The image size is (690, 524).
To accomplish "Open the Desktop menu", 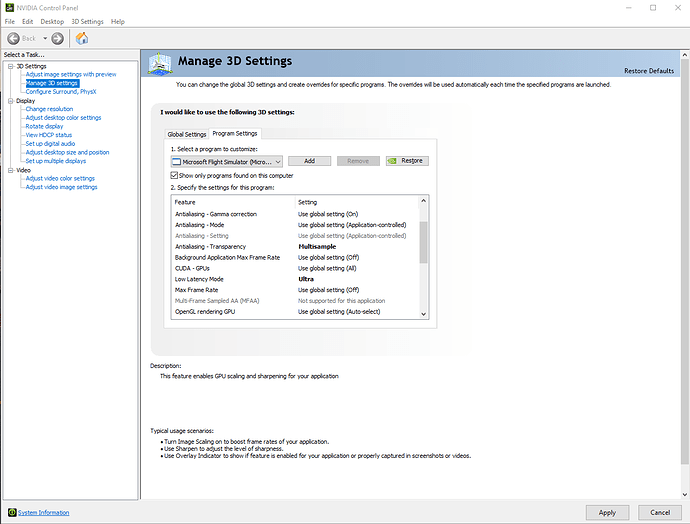I will tap(53, 21).
